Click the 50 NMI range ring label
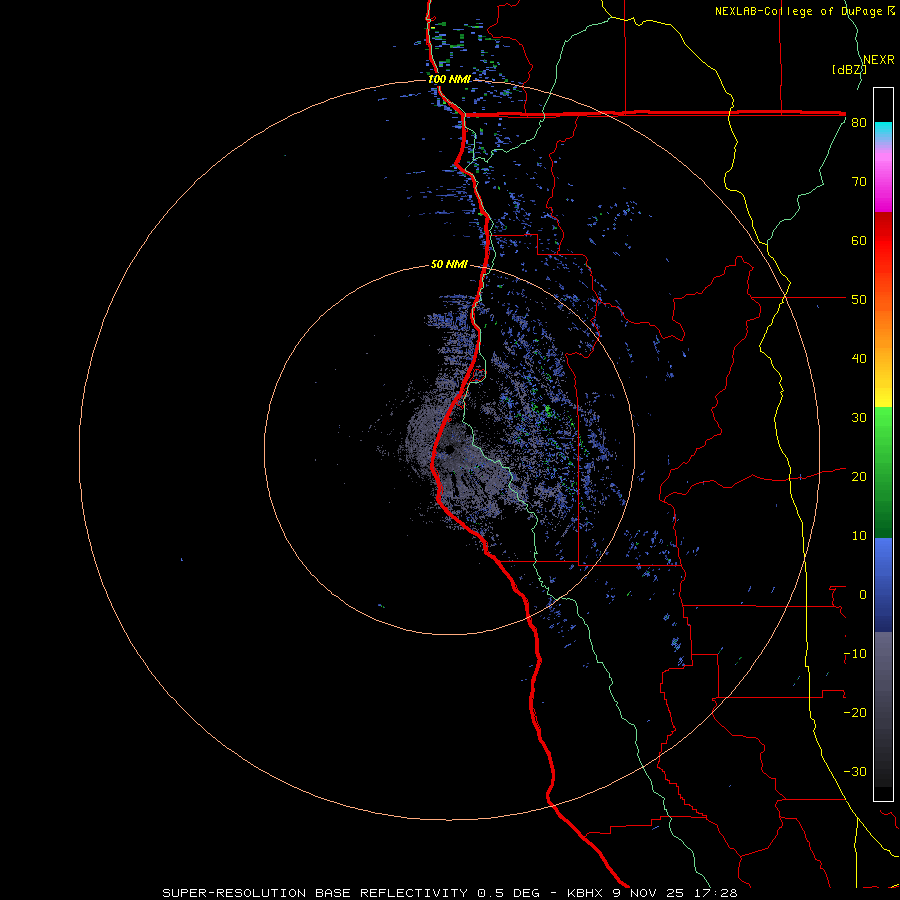900x900 pixels. [449, 265]
